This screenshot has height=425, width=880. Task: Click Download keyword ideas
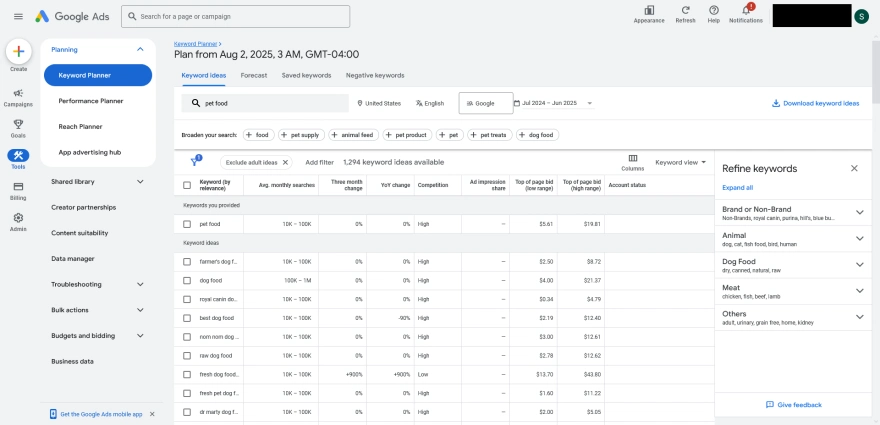click(x=815, y=103)
